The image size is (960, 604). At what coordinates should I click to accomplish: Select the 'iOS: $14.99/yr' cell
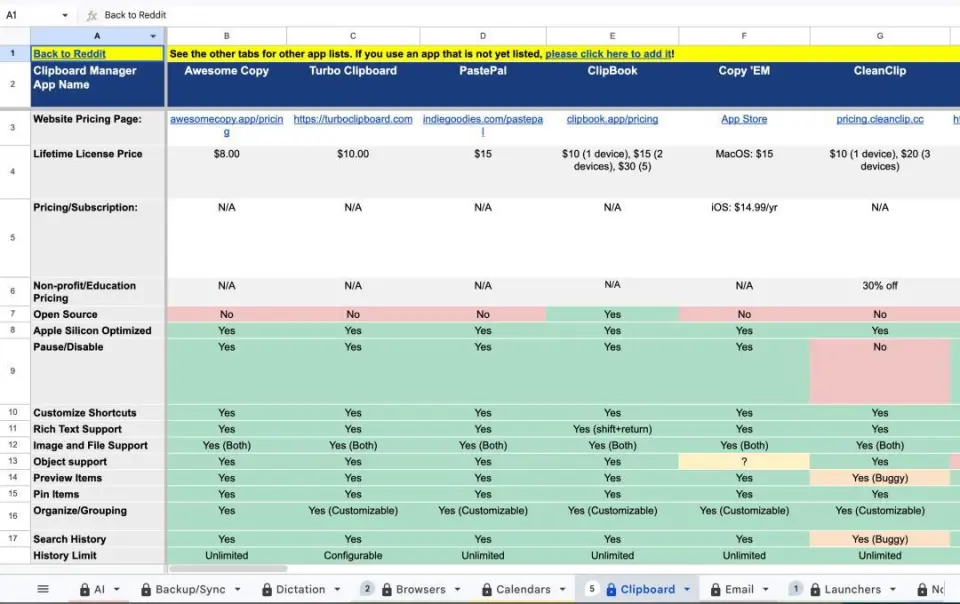click(x=744, y=237)
